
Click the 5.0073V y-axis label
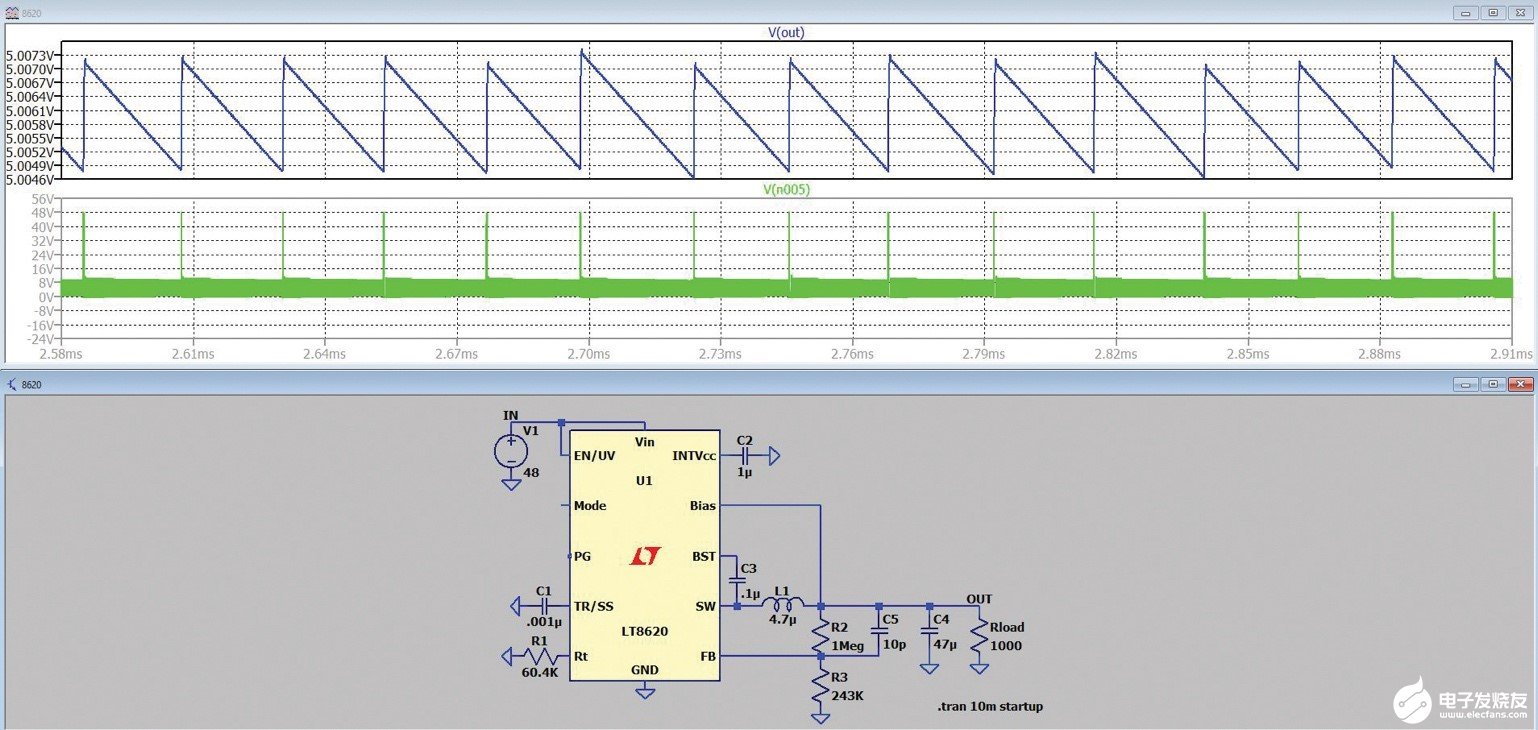pos(31,55)
